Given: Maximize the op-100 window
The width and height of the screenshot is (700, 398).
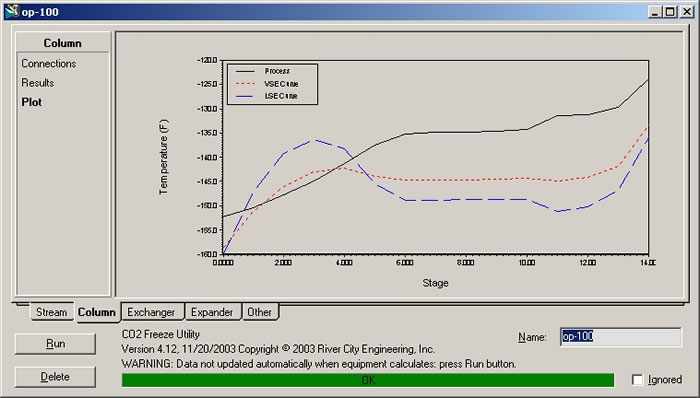Looking at the screenshot, I should [x=670, y=12].
